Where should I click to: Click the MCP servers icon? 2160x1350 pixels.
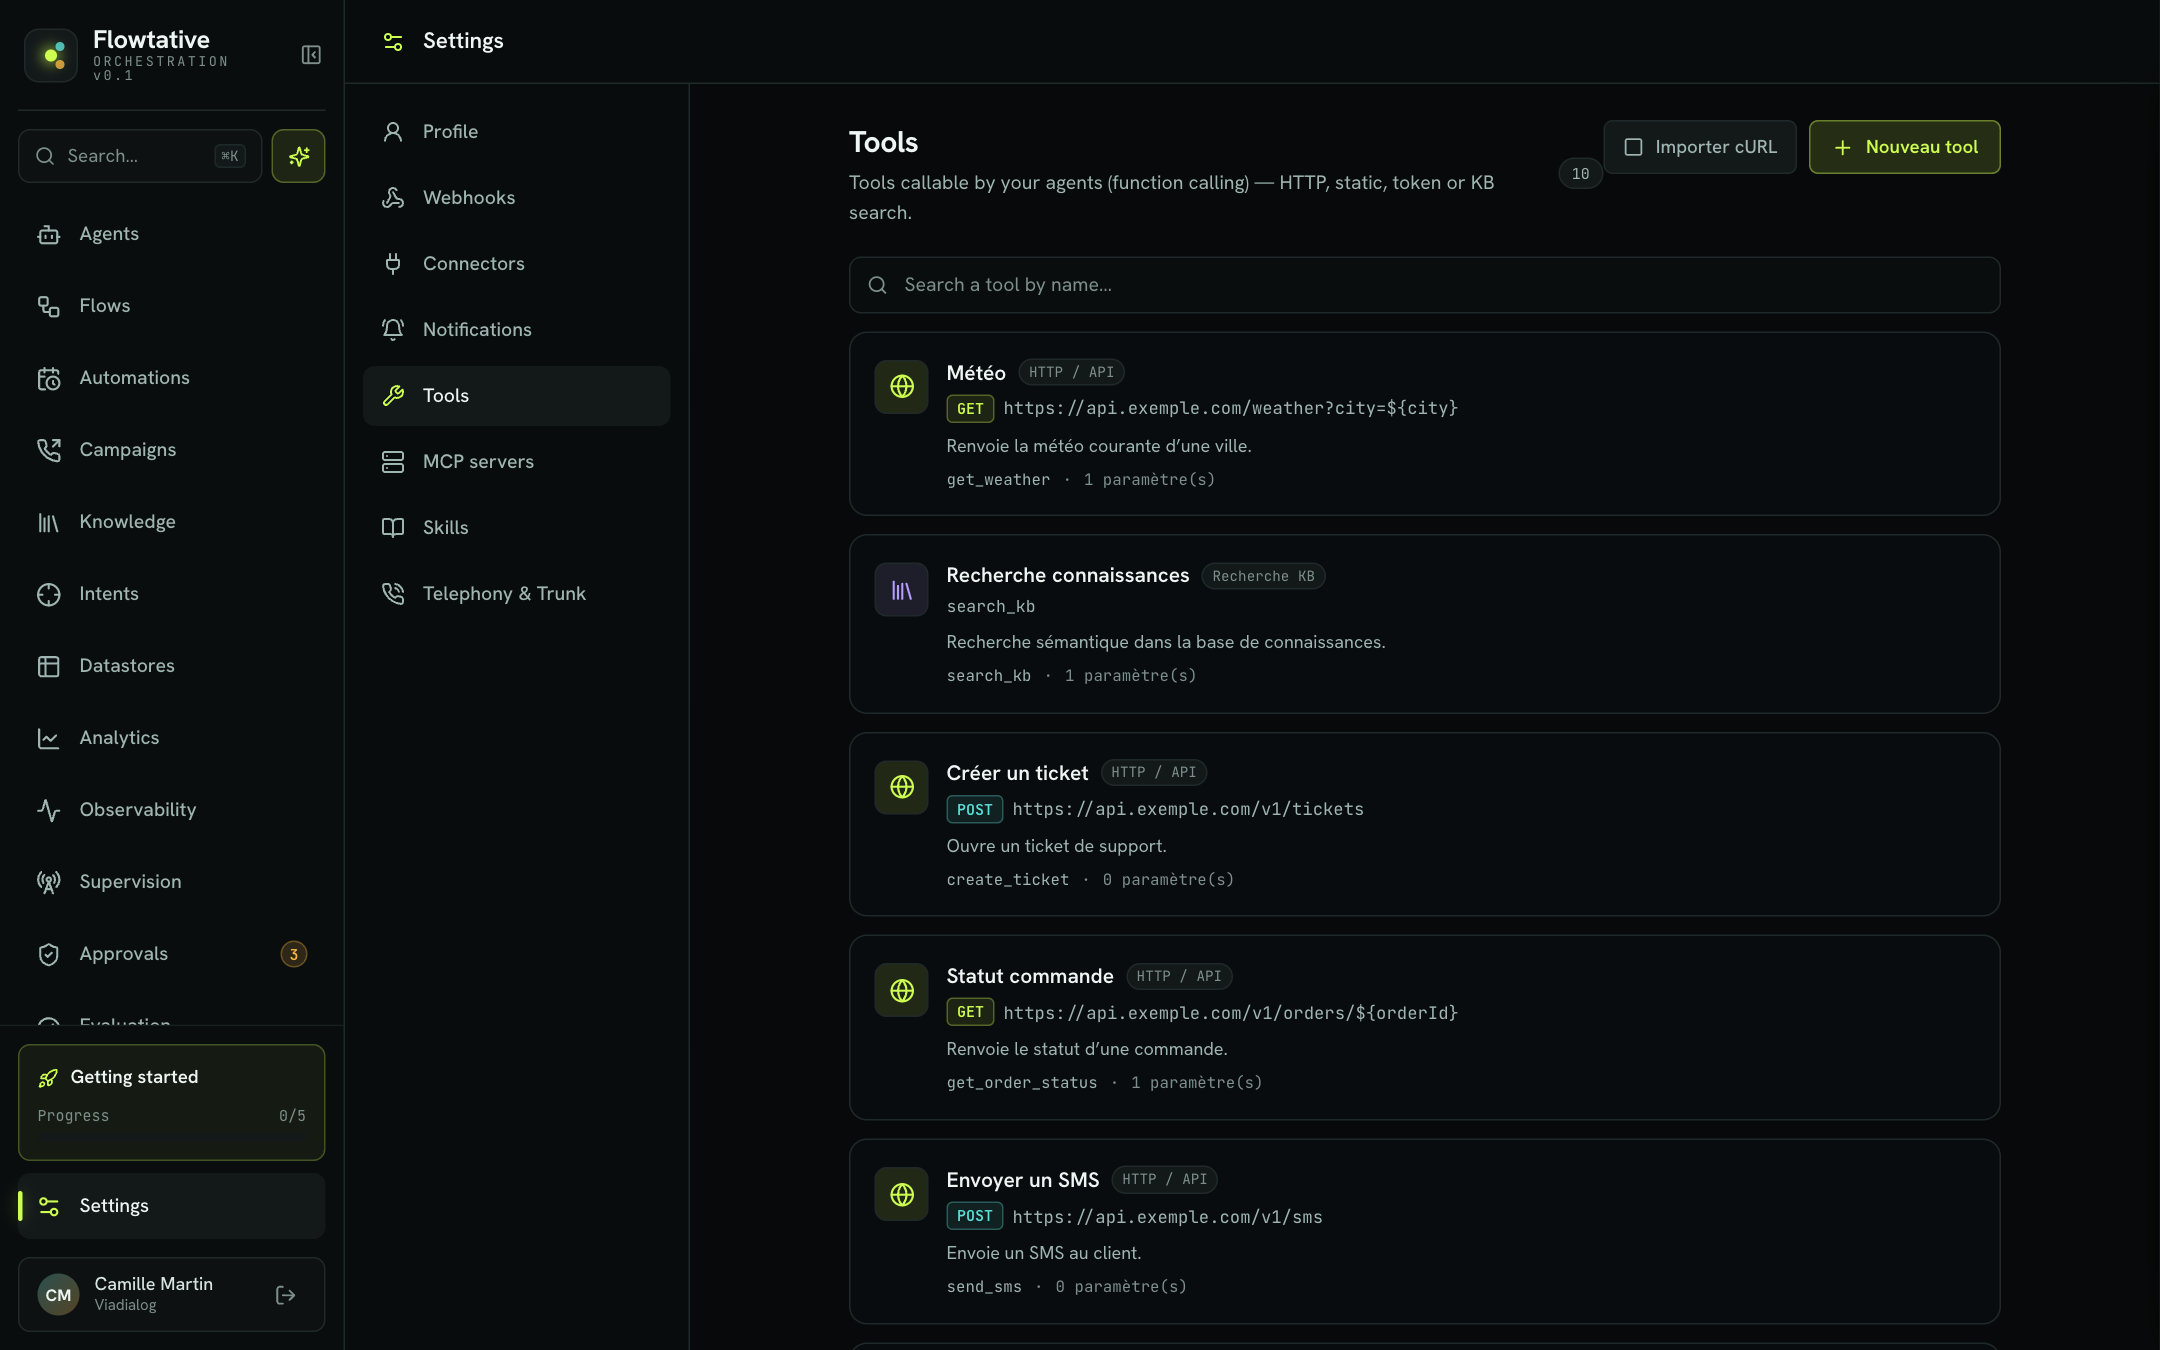pyautogui.click(x=393, y=462)
